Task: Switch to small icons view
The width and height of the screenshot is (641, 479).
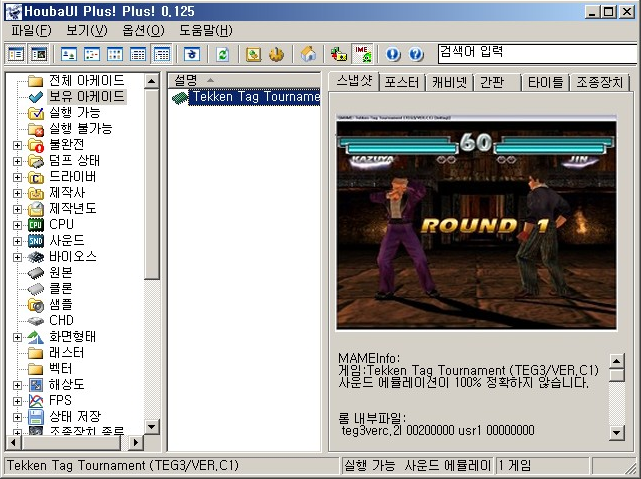Action: point(92,54)
